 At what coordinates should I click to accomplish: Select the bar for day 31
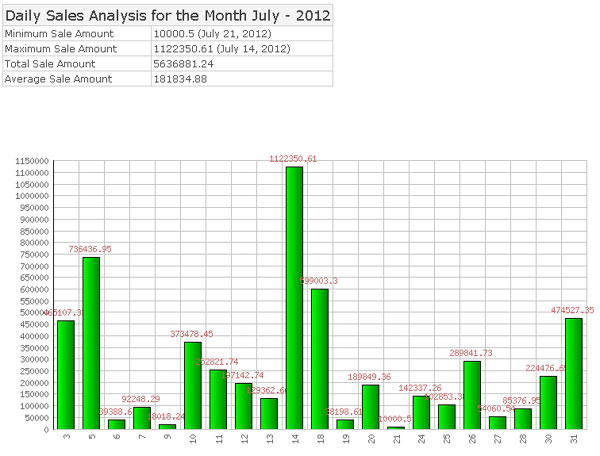[x=573, y=373]
